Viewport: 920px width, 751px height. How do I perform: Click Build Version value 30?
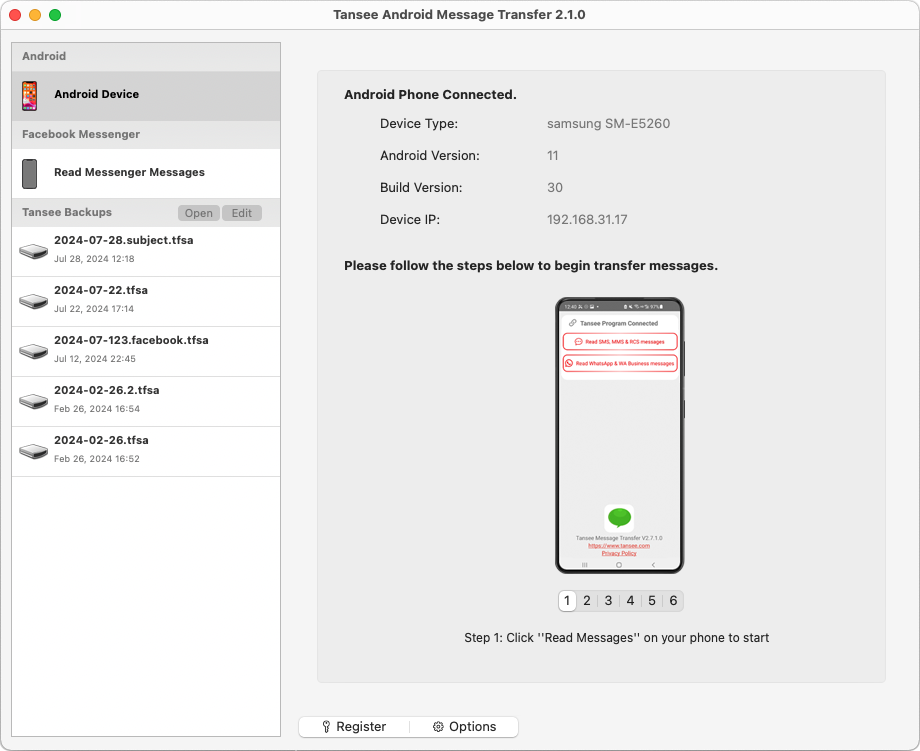[554, 188]
